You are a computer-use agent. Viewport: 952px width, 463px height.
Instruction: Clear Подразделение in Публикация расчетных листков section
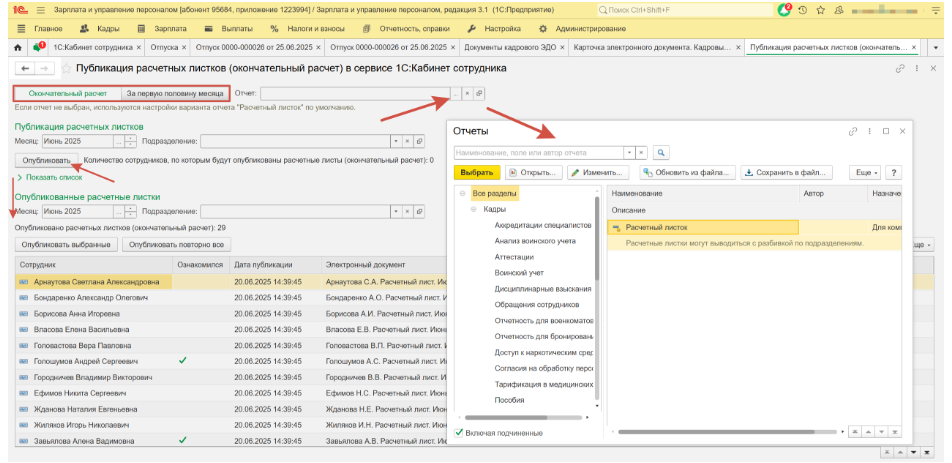tap(407, 141)
